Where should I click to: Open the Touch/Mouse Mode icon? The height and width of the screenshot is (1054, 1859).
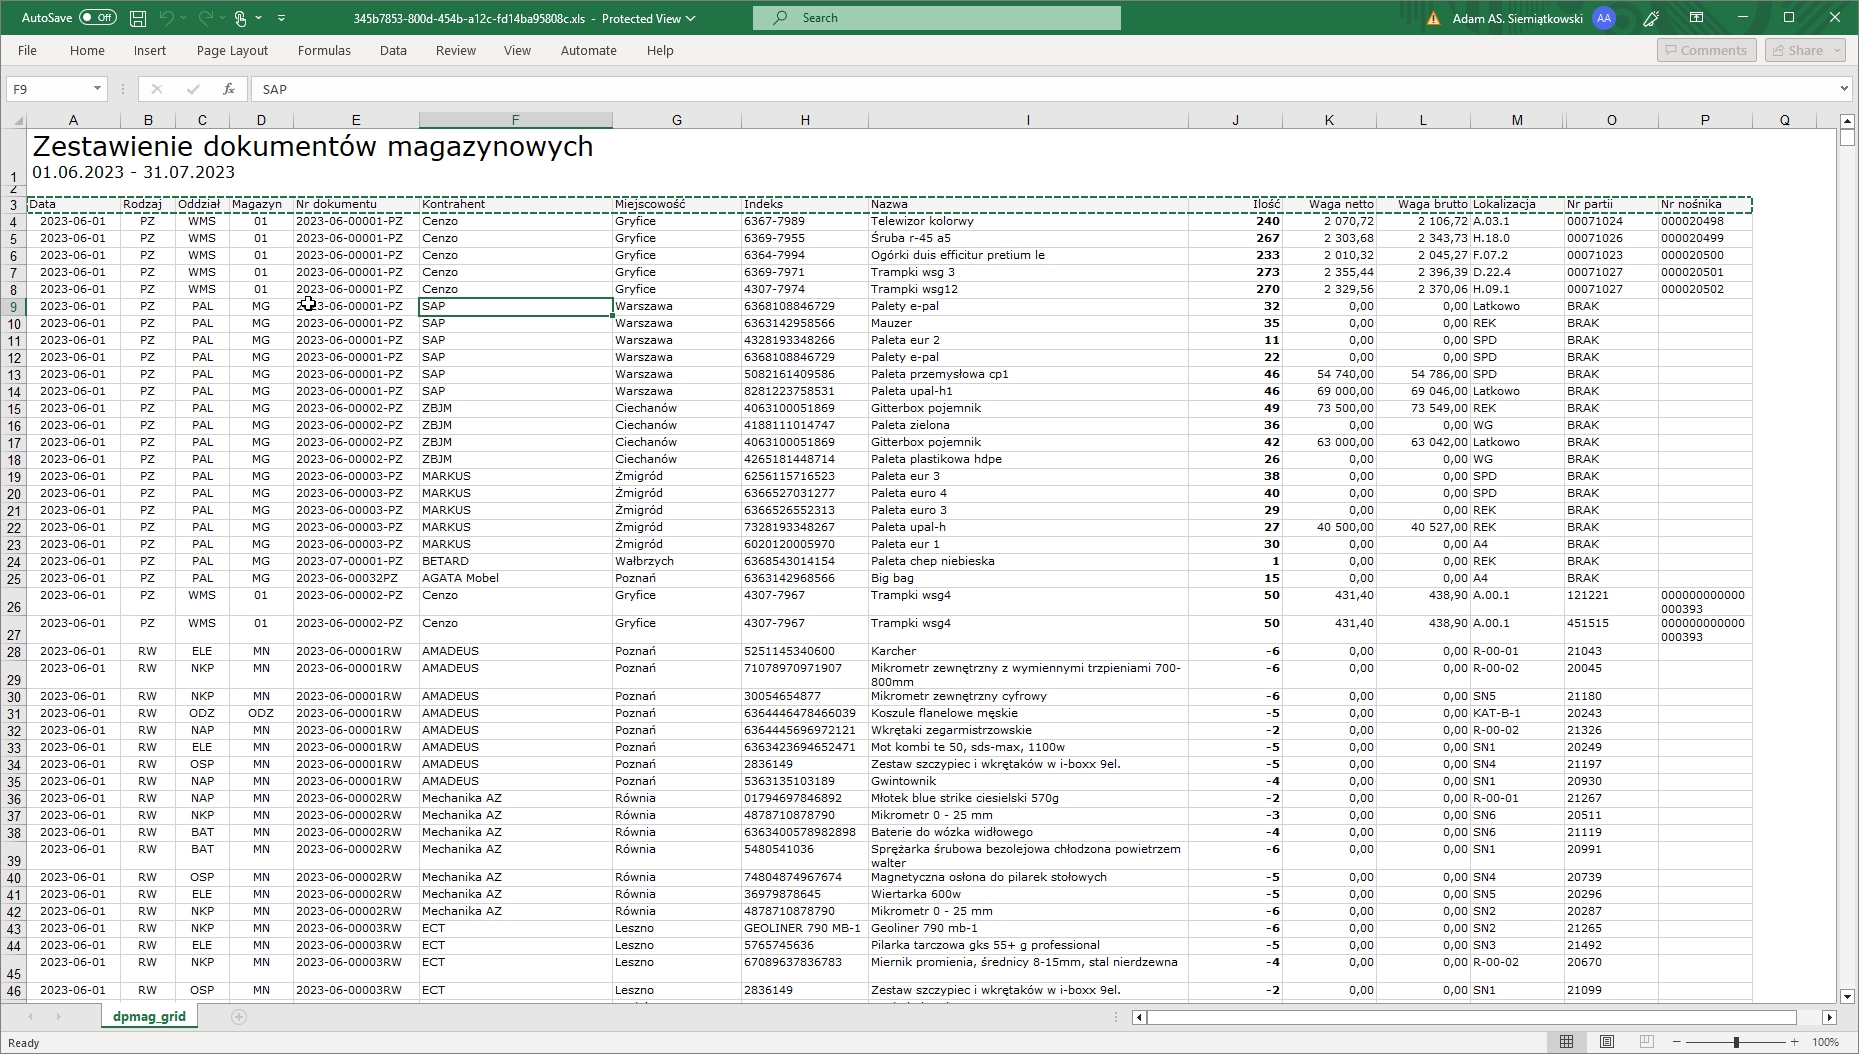point(240,18)
